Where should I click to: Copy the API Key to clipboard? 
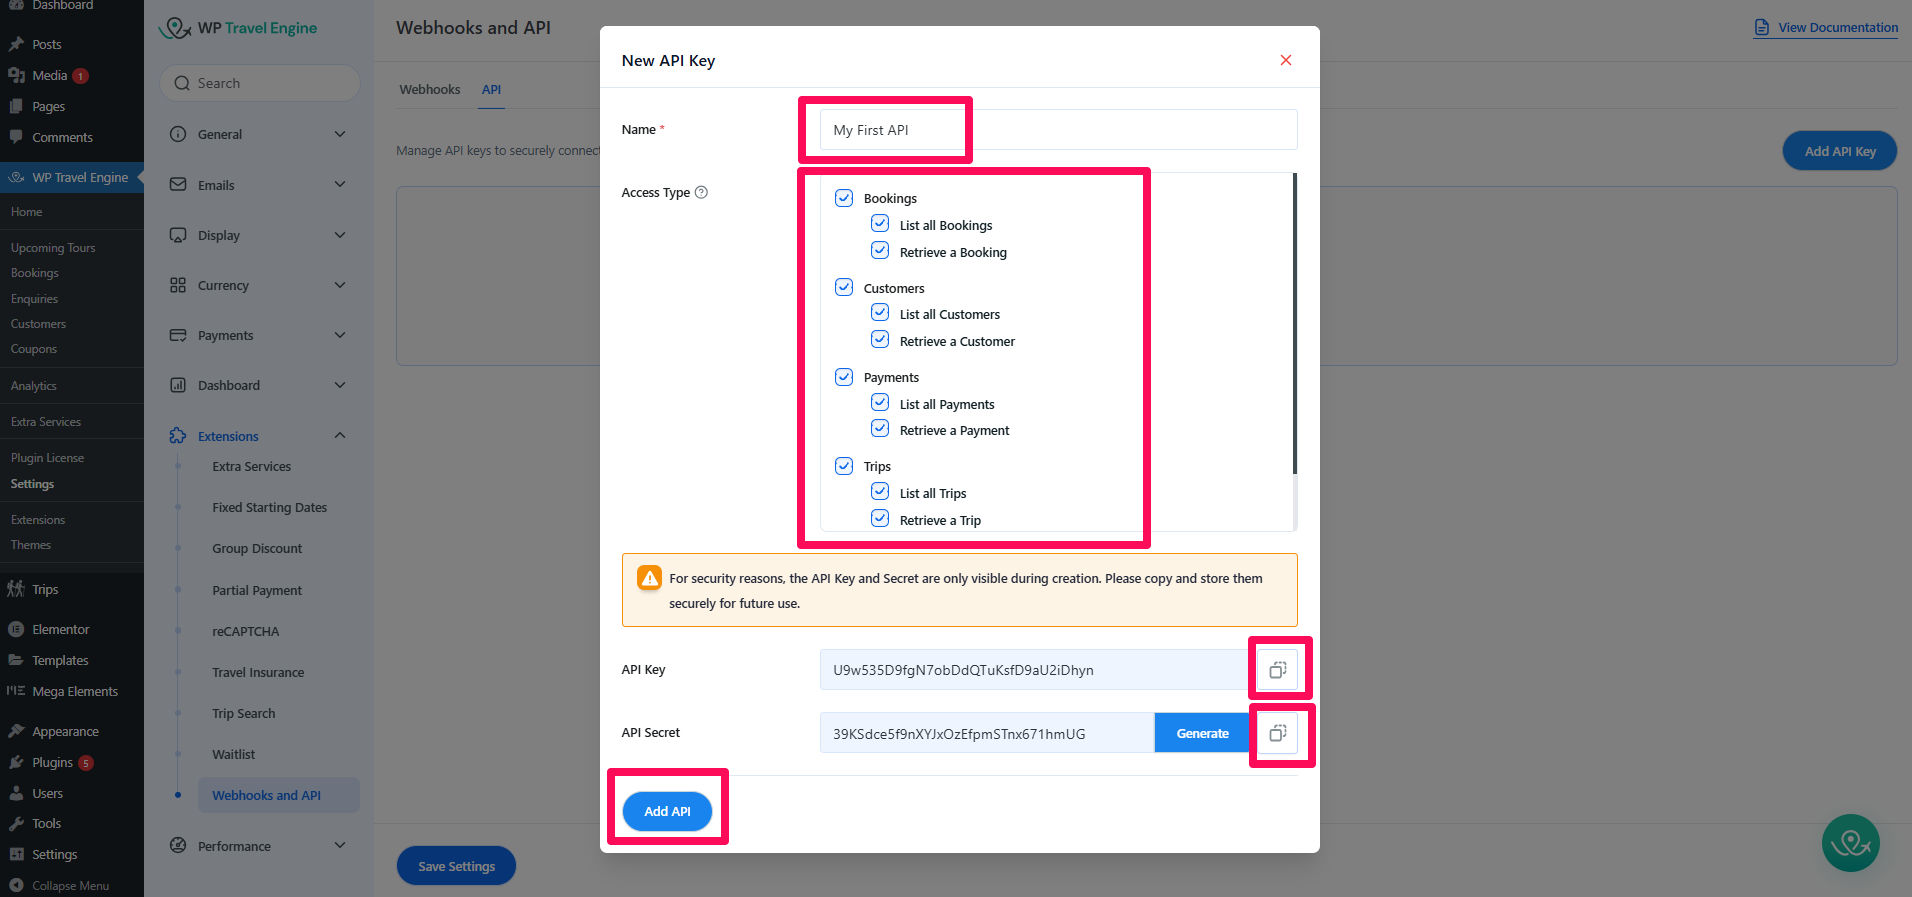(x=1277, y=670)
